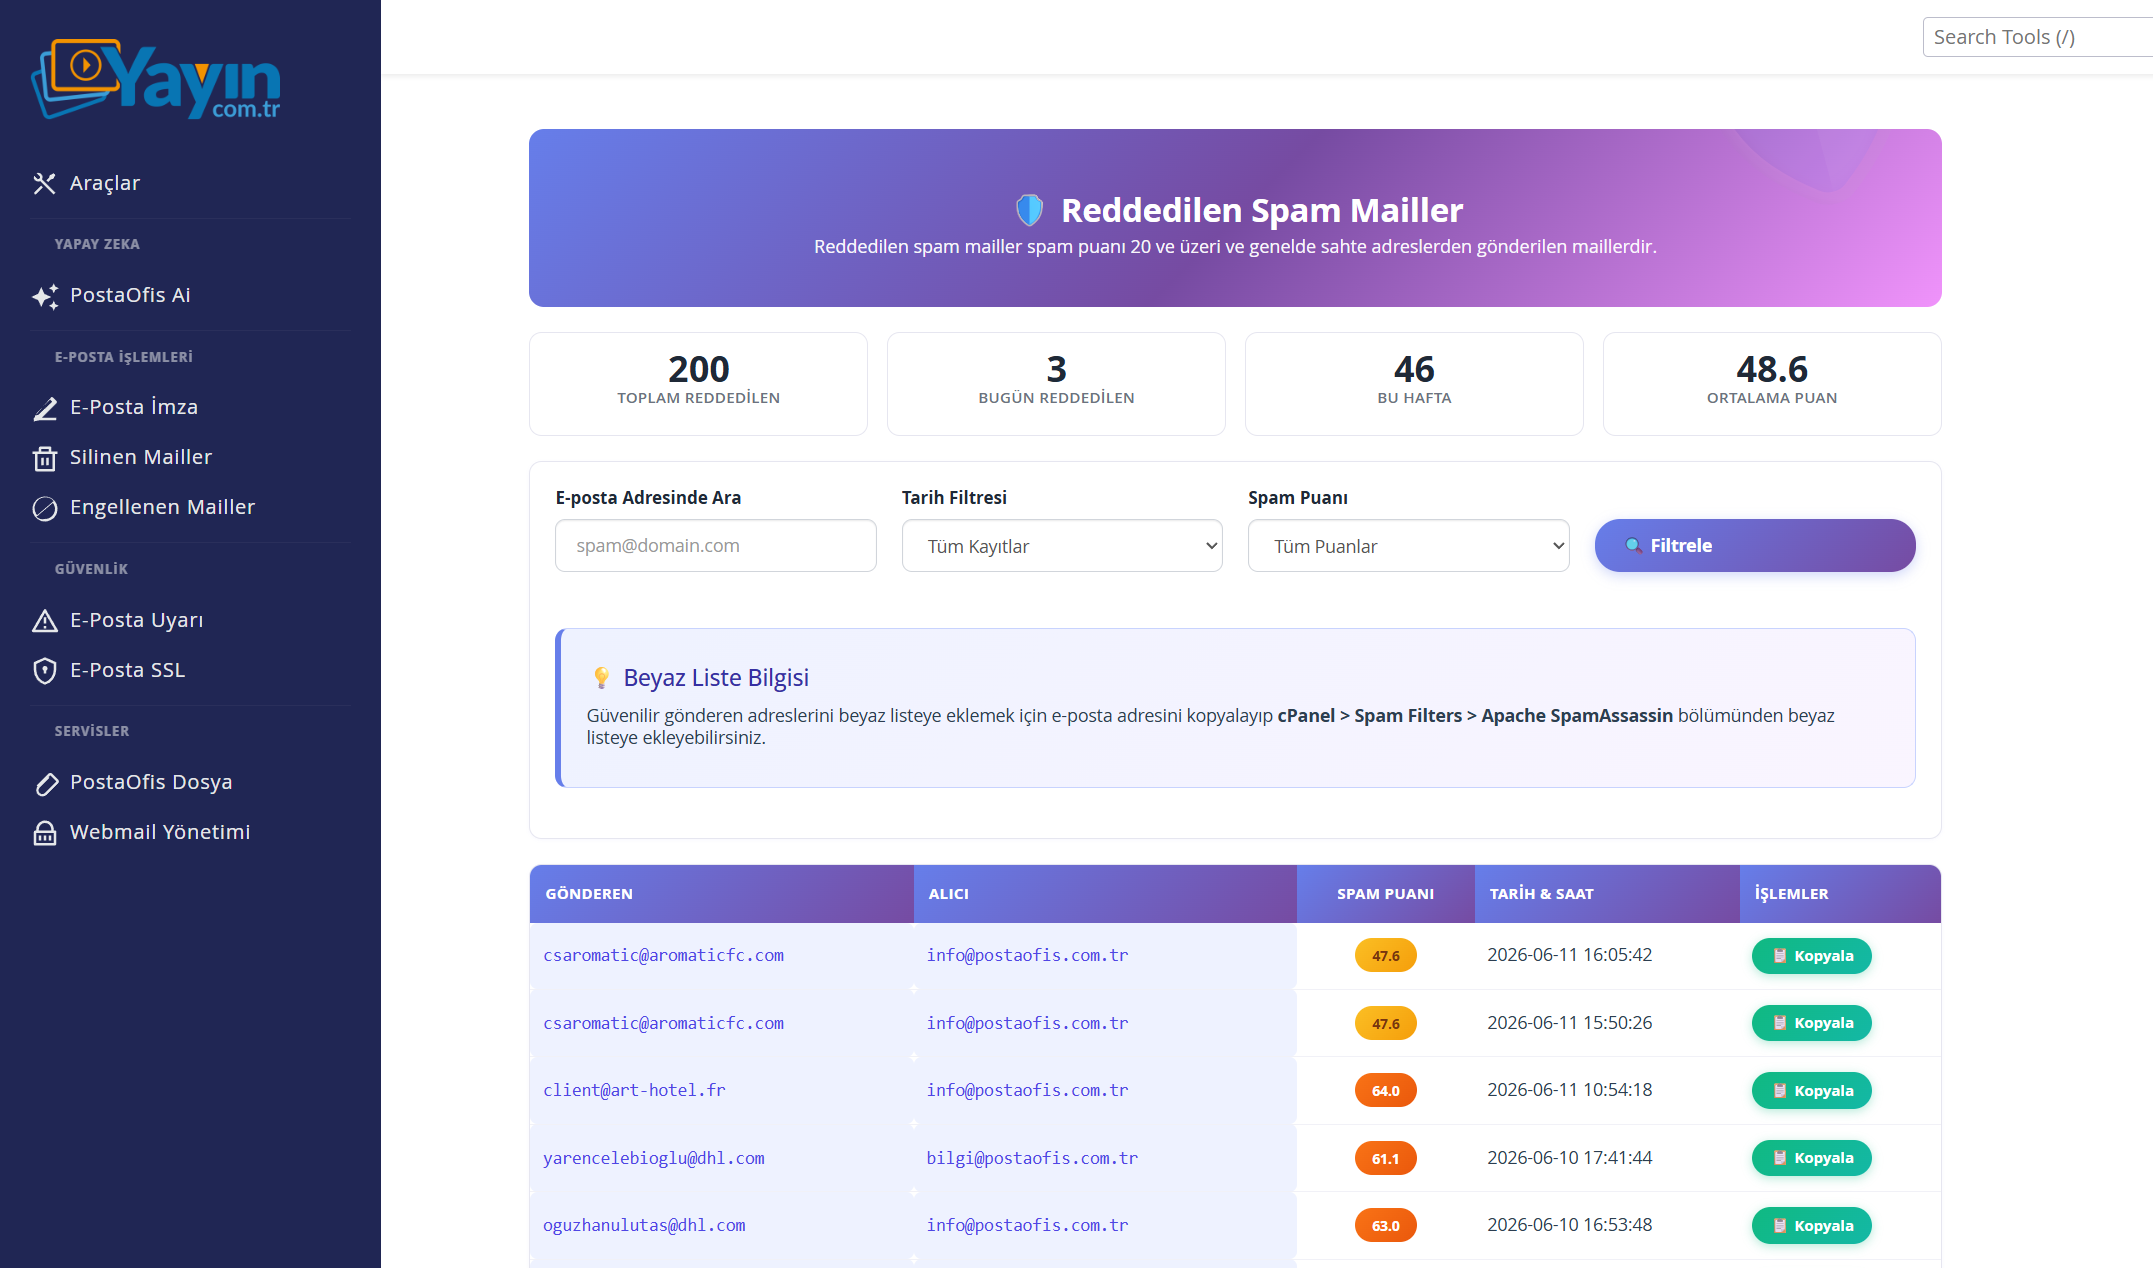Focus the E-posta Adresinde Ara input

coord(716,546)
